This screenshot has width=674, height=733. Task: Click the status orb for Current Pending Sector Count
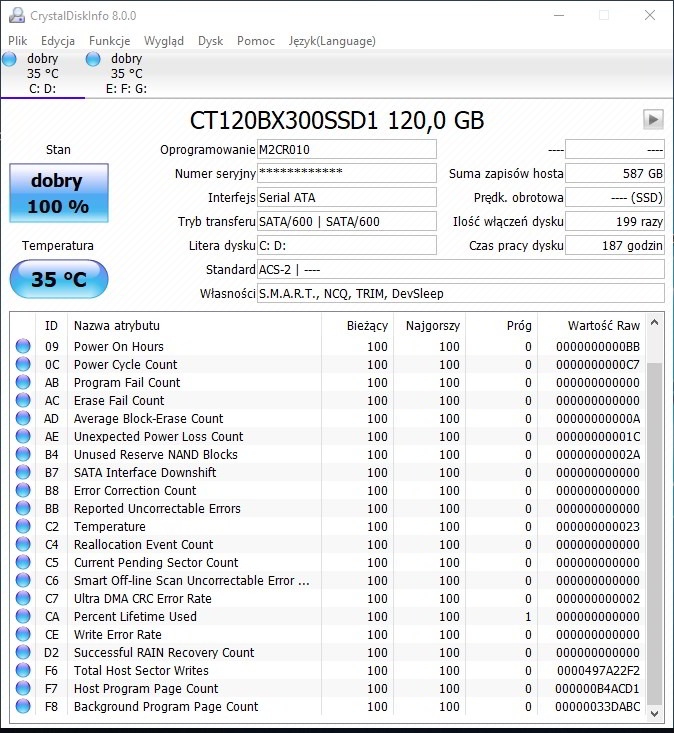[23, 562]
